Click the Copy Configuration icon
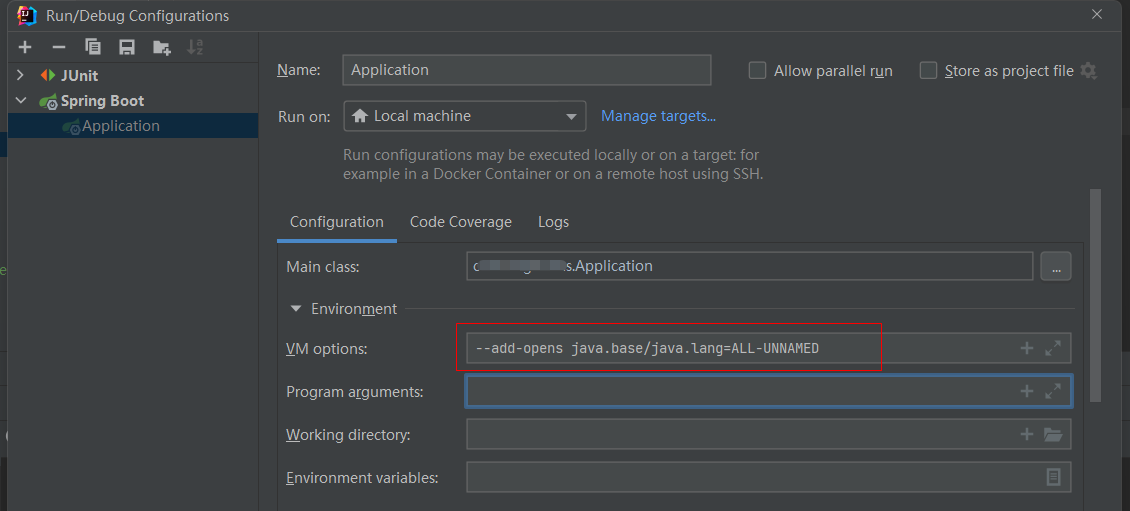 click(93, 47)
